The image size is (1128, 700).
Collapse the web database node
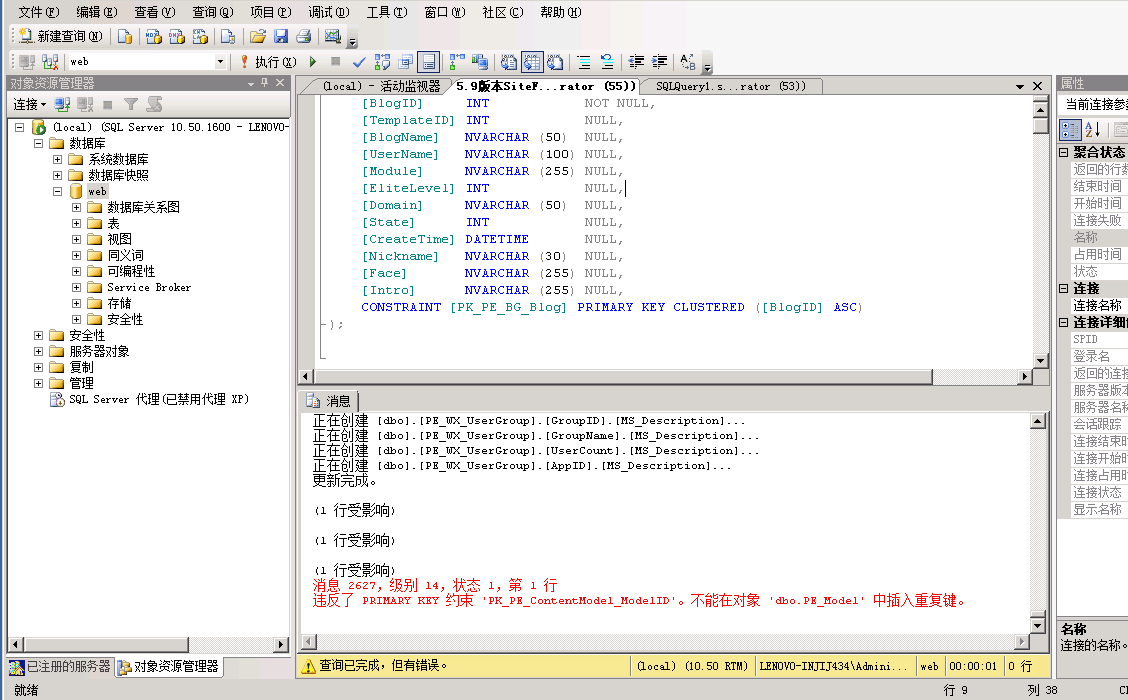coord(58,191)
